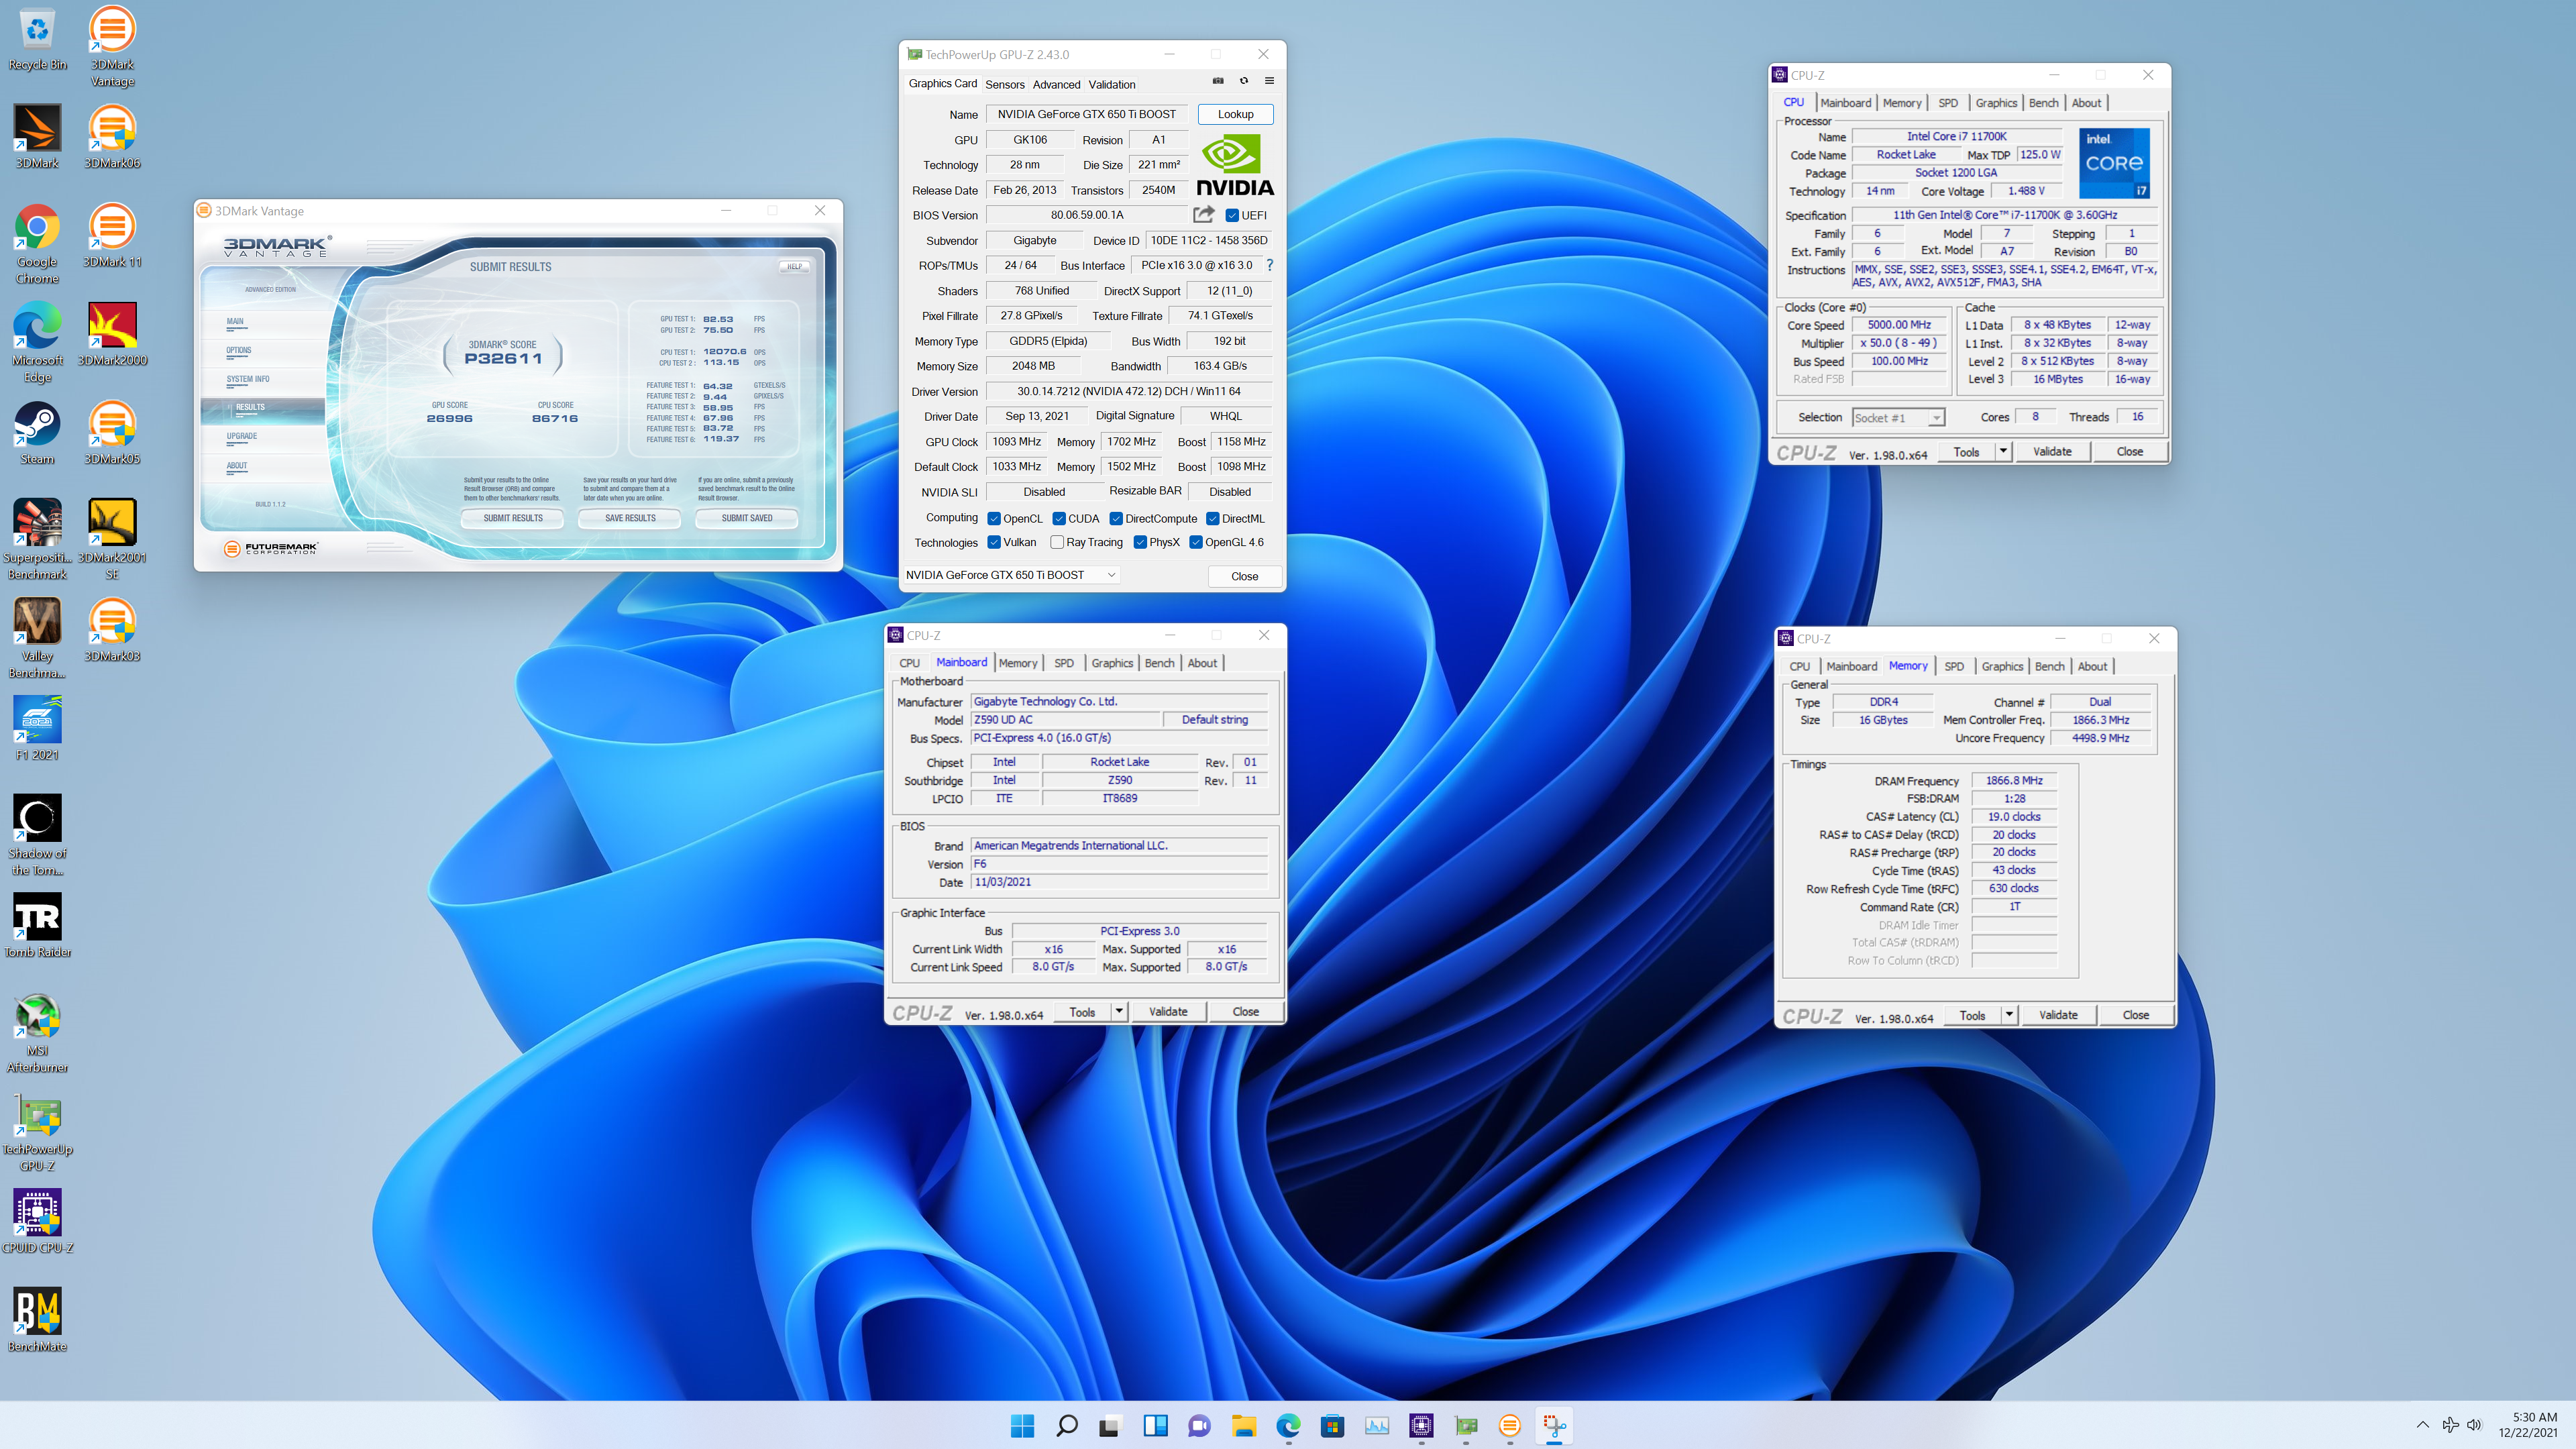
Task: Click the GPU-Z refresh icon
Action: (x=1244, y=82)
